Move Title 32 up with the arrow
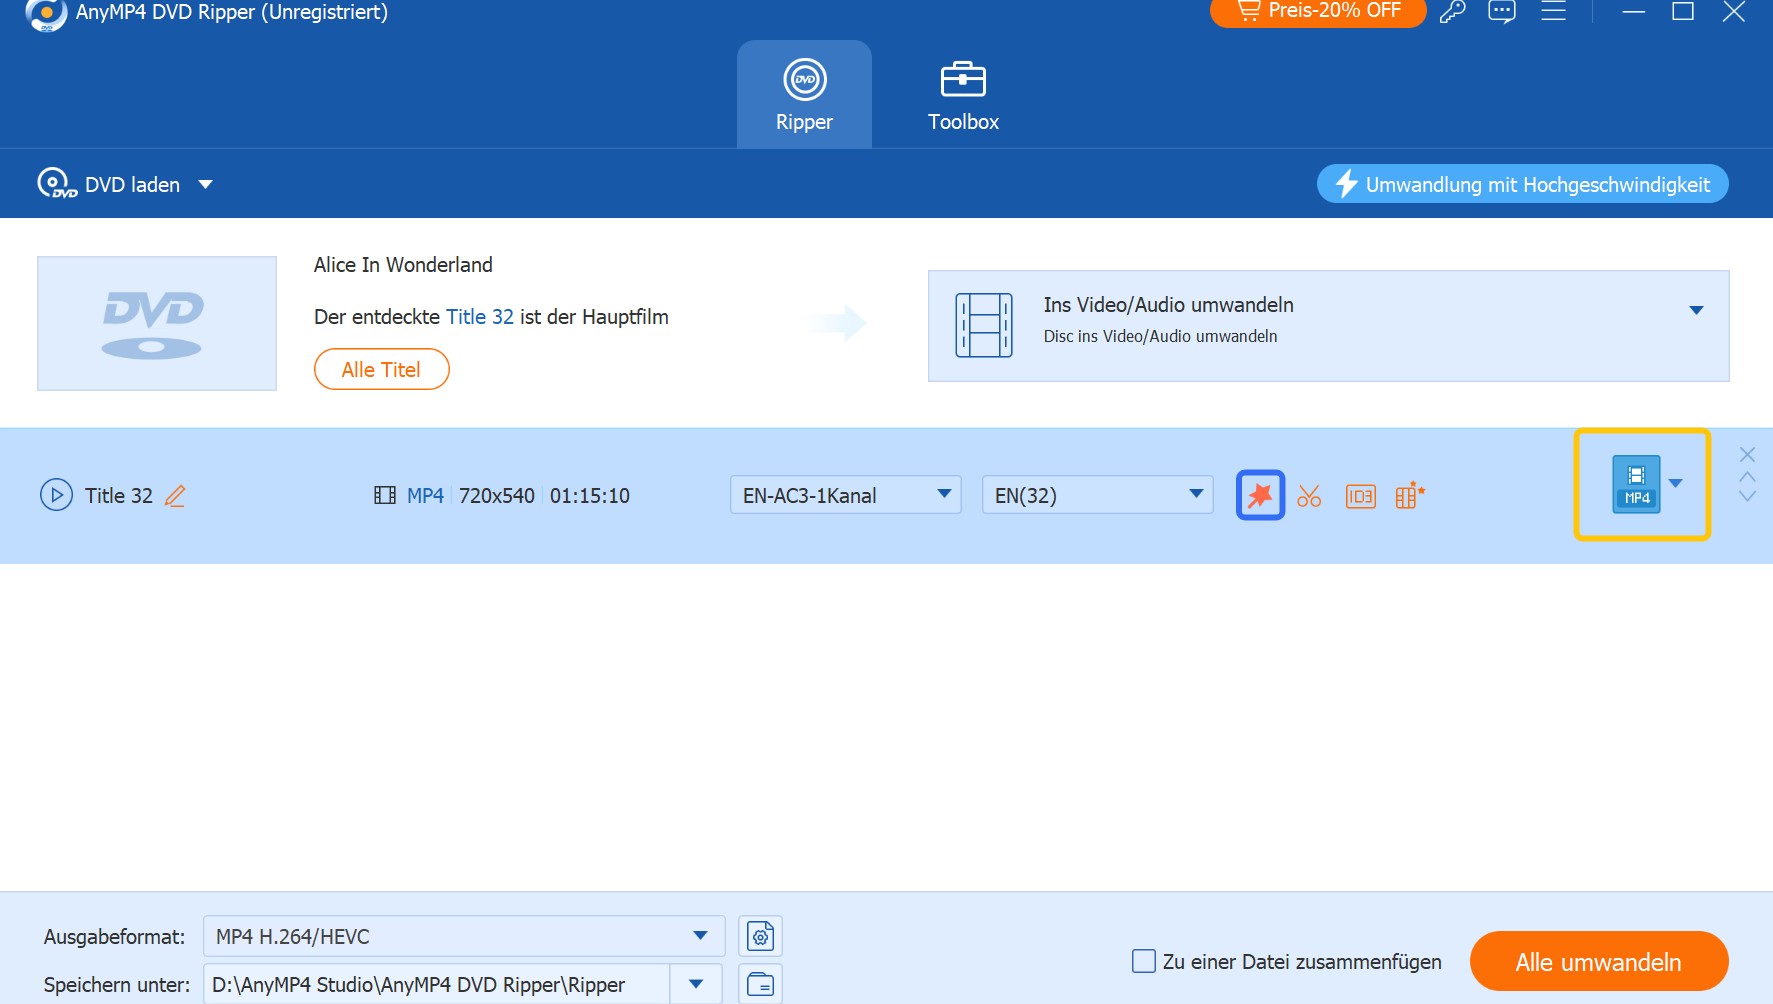 click(x=1747, y=477)
